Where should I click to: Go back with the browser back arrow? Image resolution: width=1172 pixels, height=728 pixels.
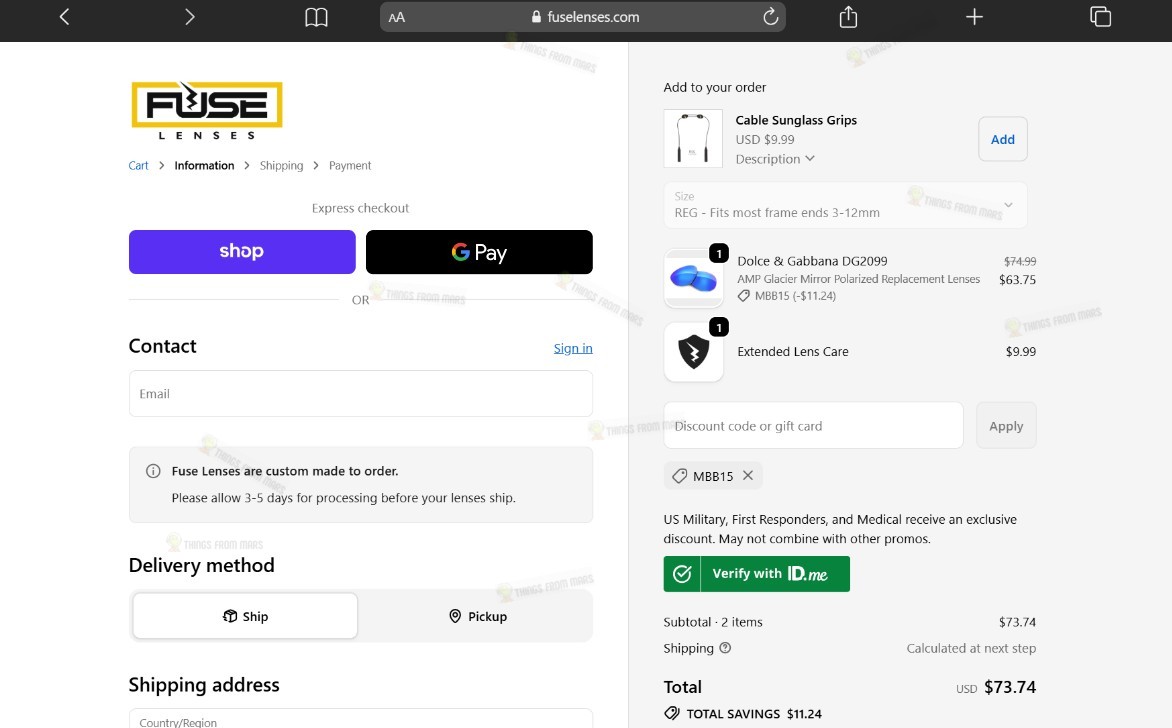64,16
